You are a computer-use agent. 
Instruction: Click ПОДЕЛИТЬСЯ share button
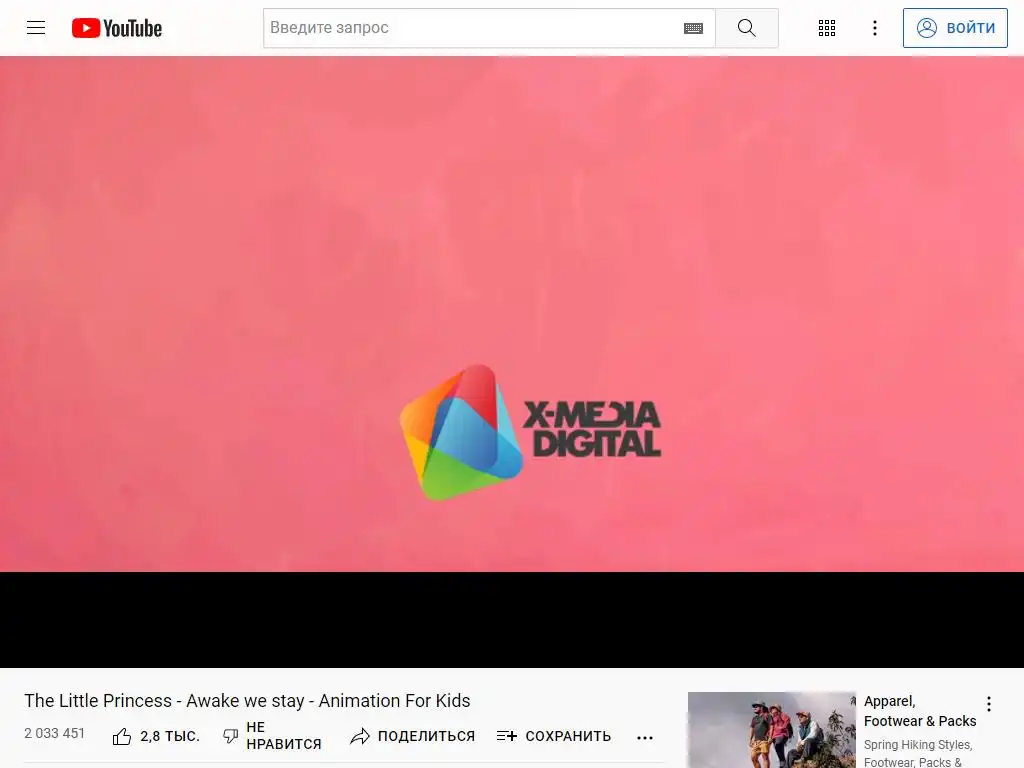413,736
